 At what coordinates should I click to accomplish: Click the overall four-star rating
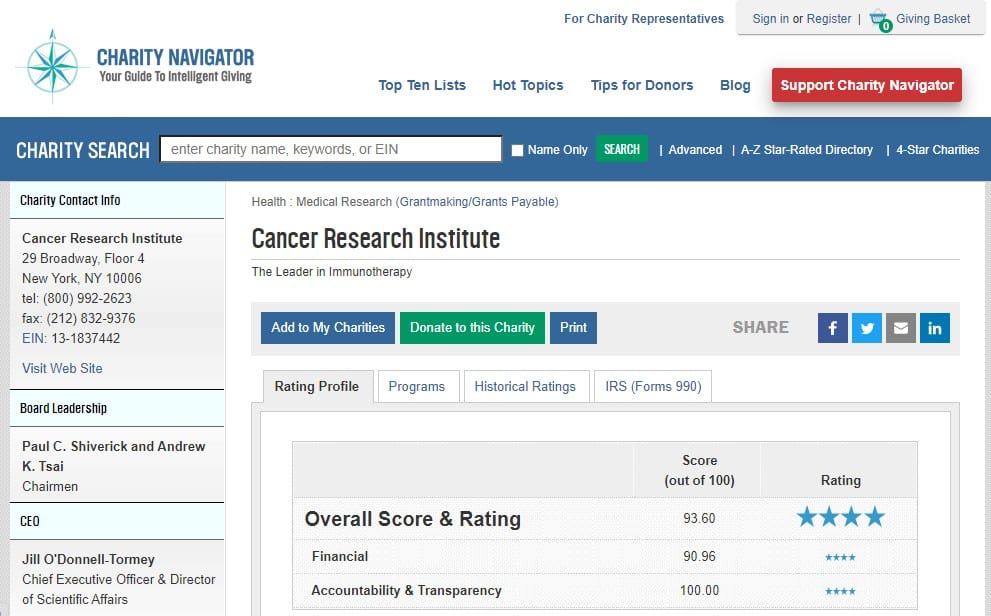(840, 517)
